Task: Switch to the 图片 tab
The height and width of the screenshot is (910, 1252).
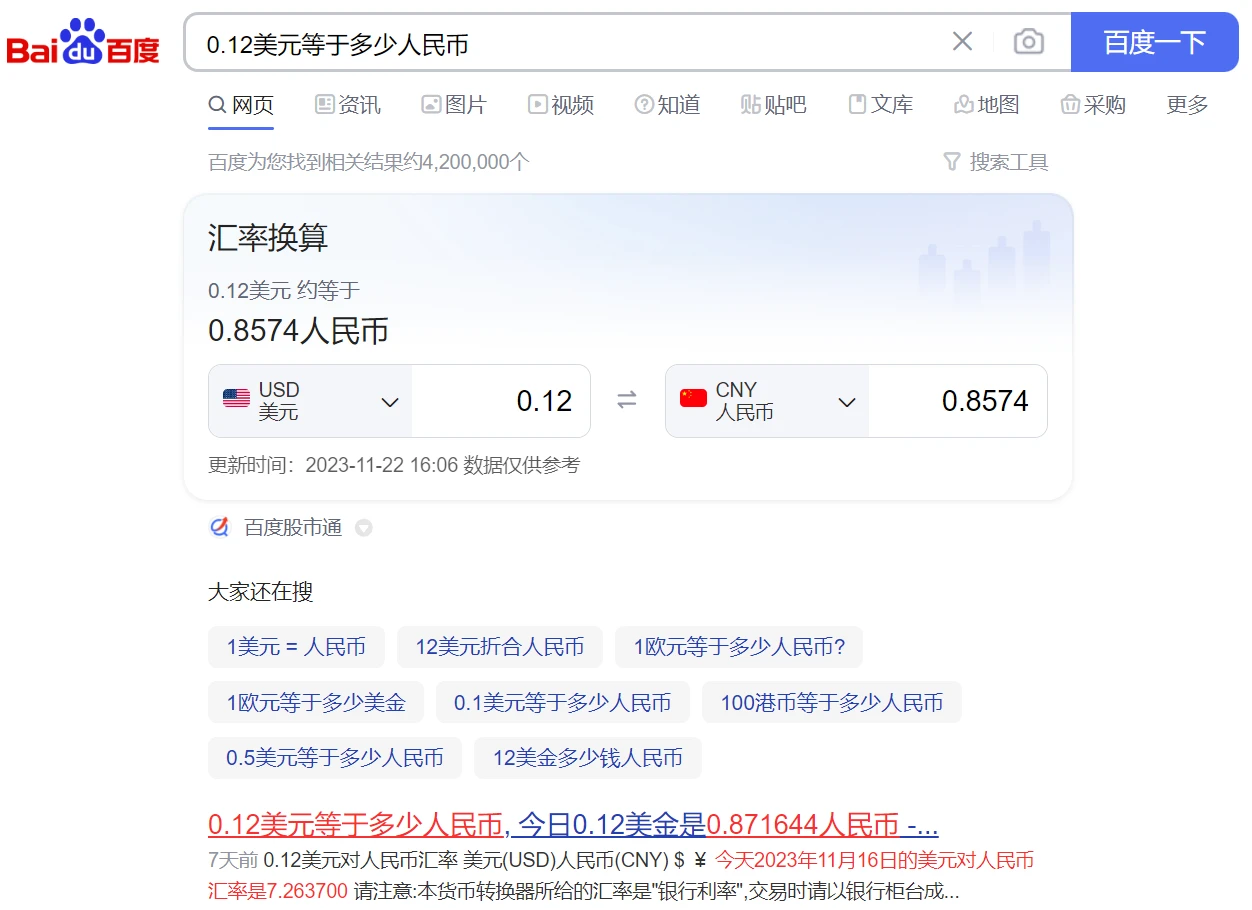Action: (454, 105)
